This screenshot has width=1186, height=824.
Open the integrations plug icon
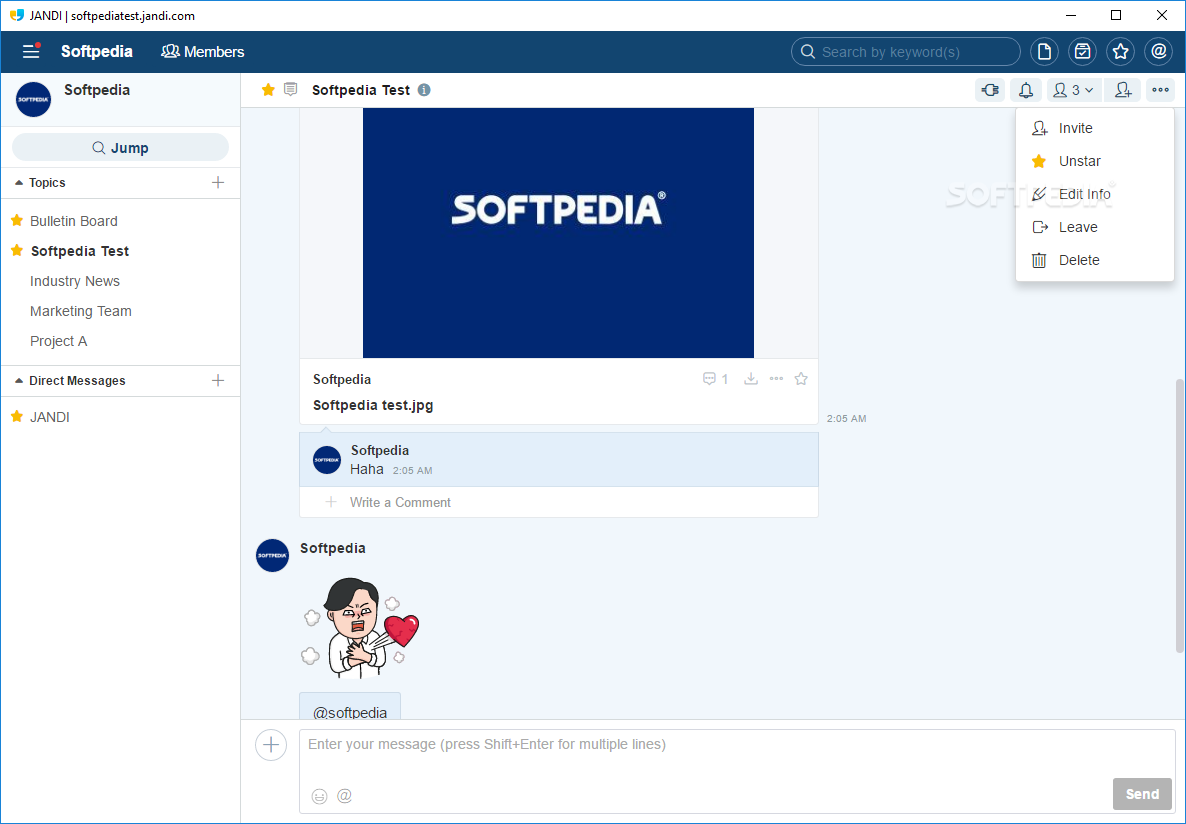click(990, 90)
